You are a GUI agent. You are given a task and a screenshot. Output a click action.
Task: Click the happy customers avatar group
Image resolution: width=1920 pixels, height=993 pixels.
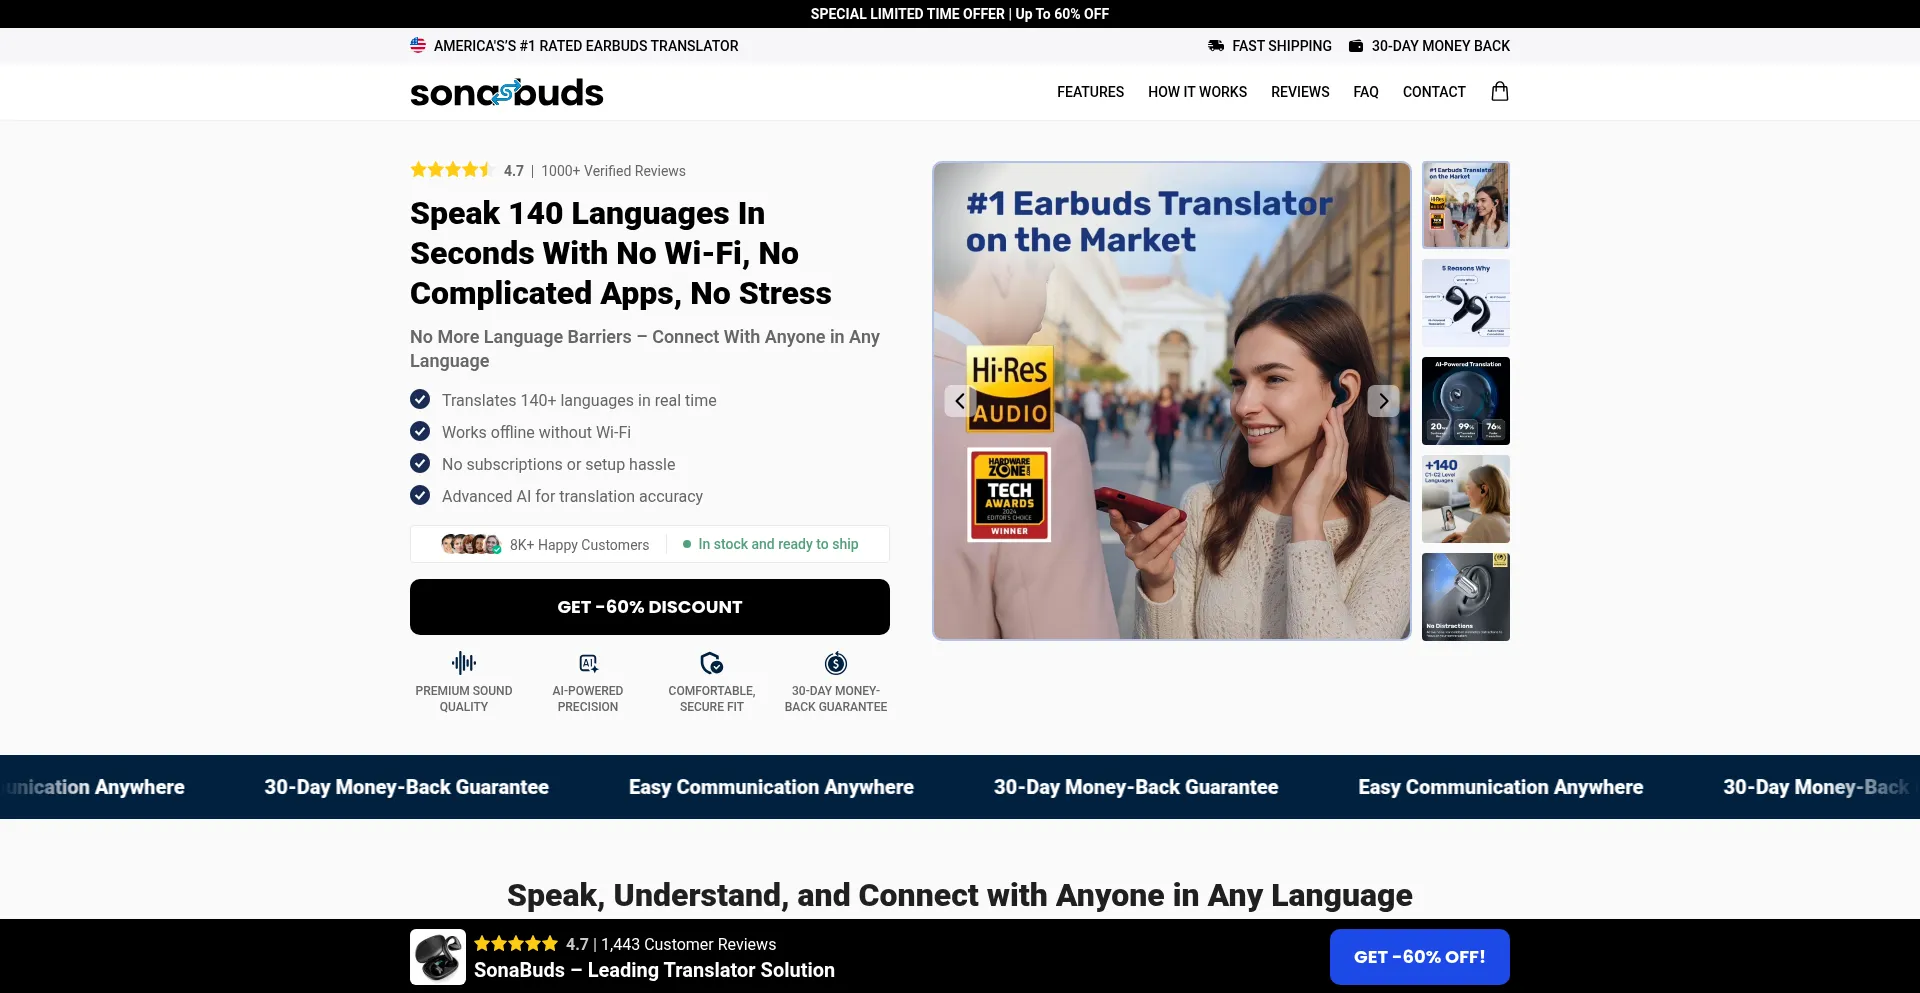(x=471, y=544)
